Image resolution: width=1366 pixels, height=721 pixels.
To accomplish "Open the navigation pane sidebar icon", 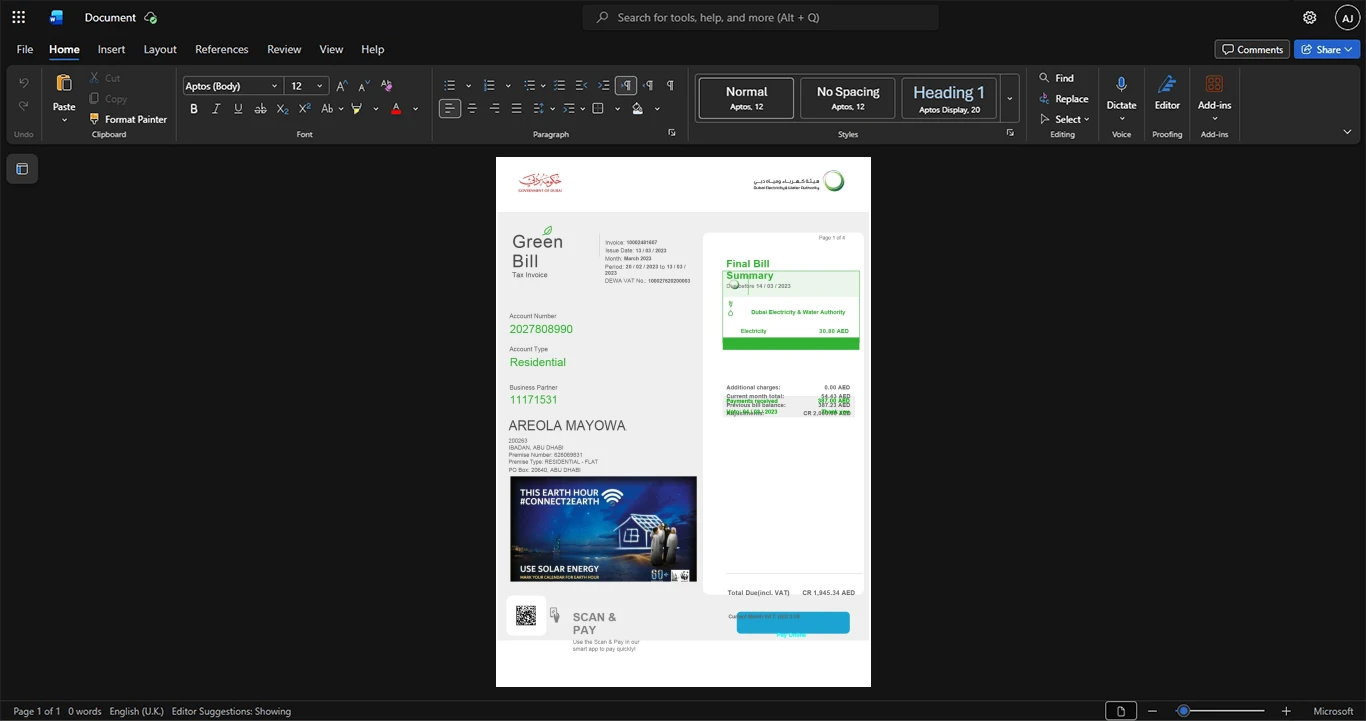I will click(x=22, y=169).
